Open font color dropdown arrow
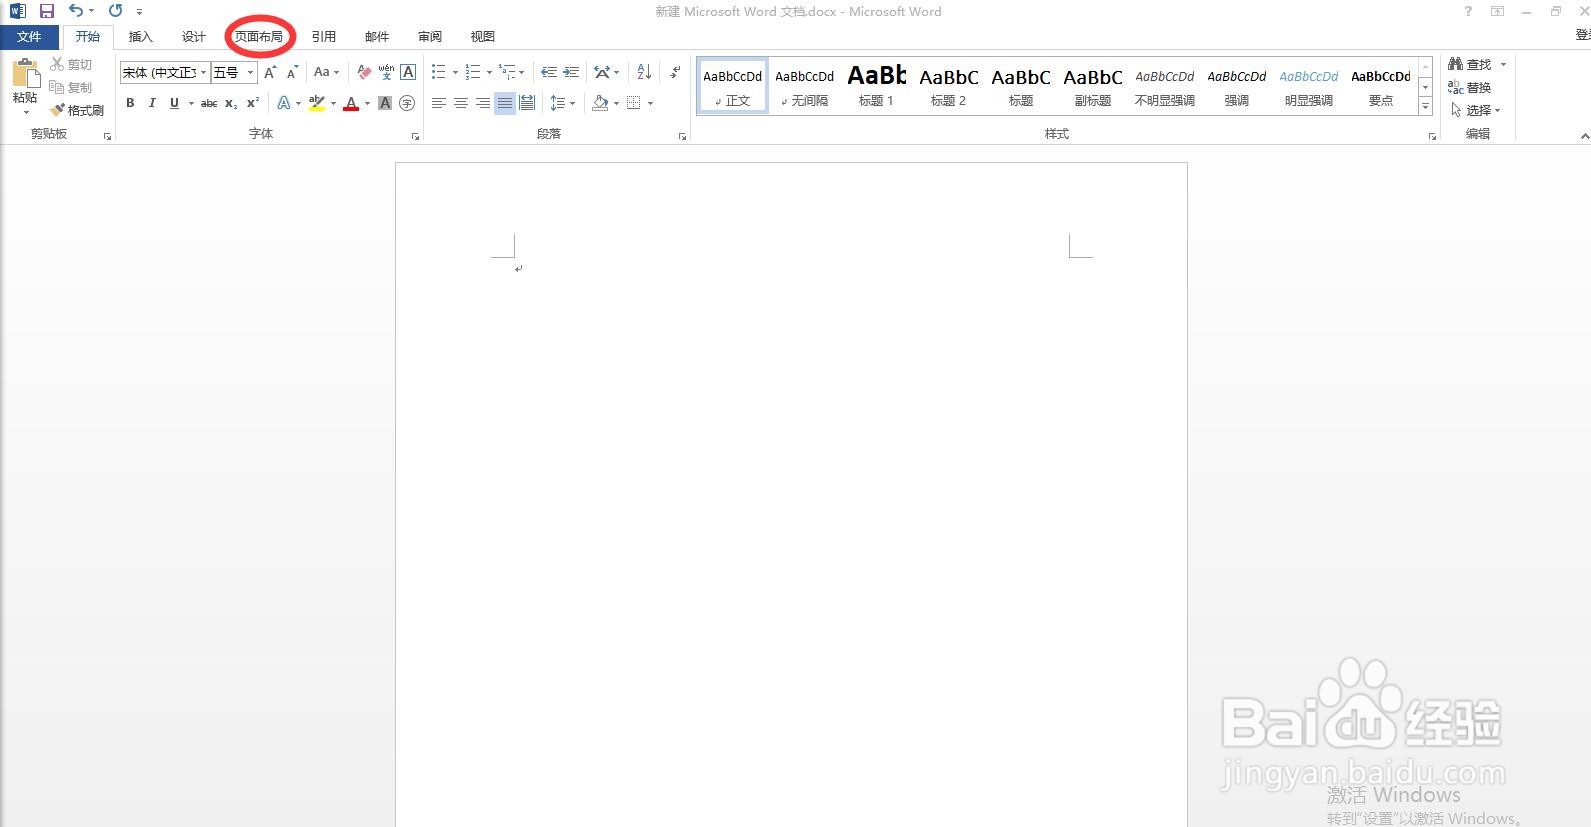This screenshot has height=827, width=1591. pyautogui.click(x=367, y=103)
